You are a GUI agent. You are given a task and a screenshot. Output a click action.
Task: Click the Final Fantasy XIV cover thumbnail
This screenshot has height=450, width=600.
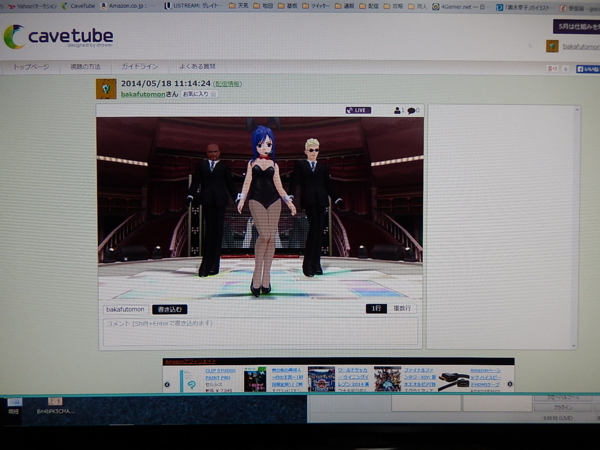(x=388, y=379)
